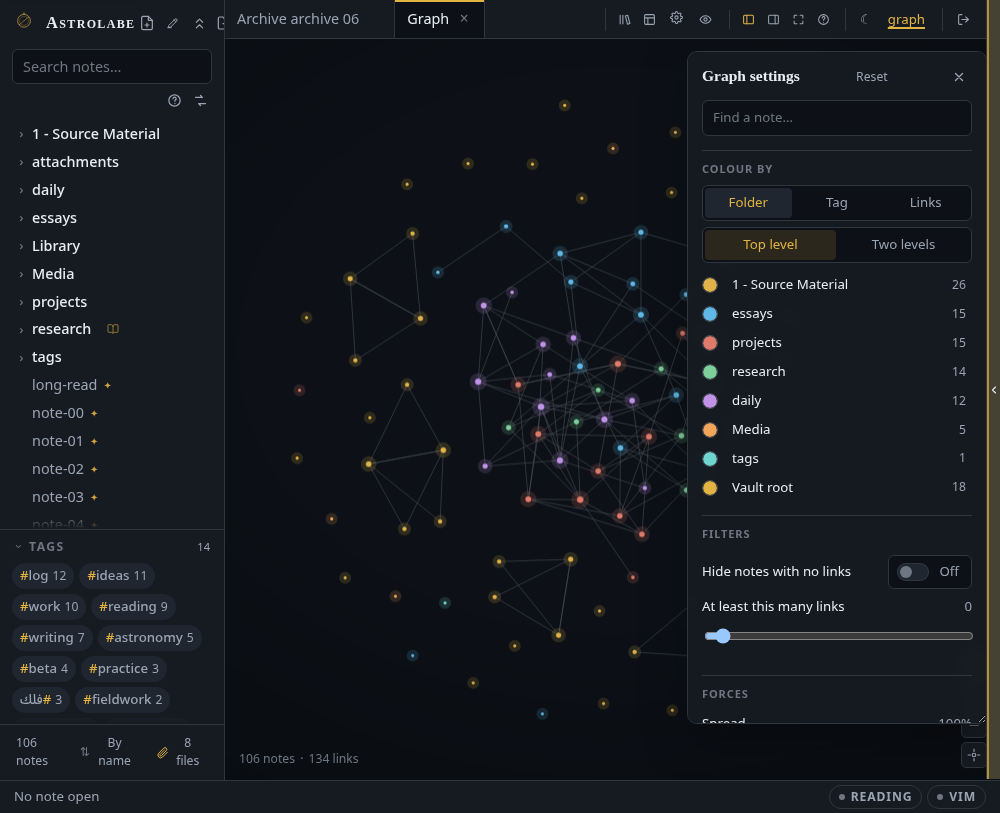Click the star marker beside long-read

pos(108,385)
